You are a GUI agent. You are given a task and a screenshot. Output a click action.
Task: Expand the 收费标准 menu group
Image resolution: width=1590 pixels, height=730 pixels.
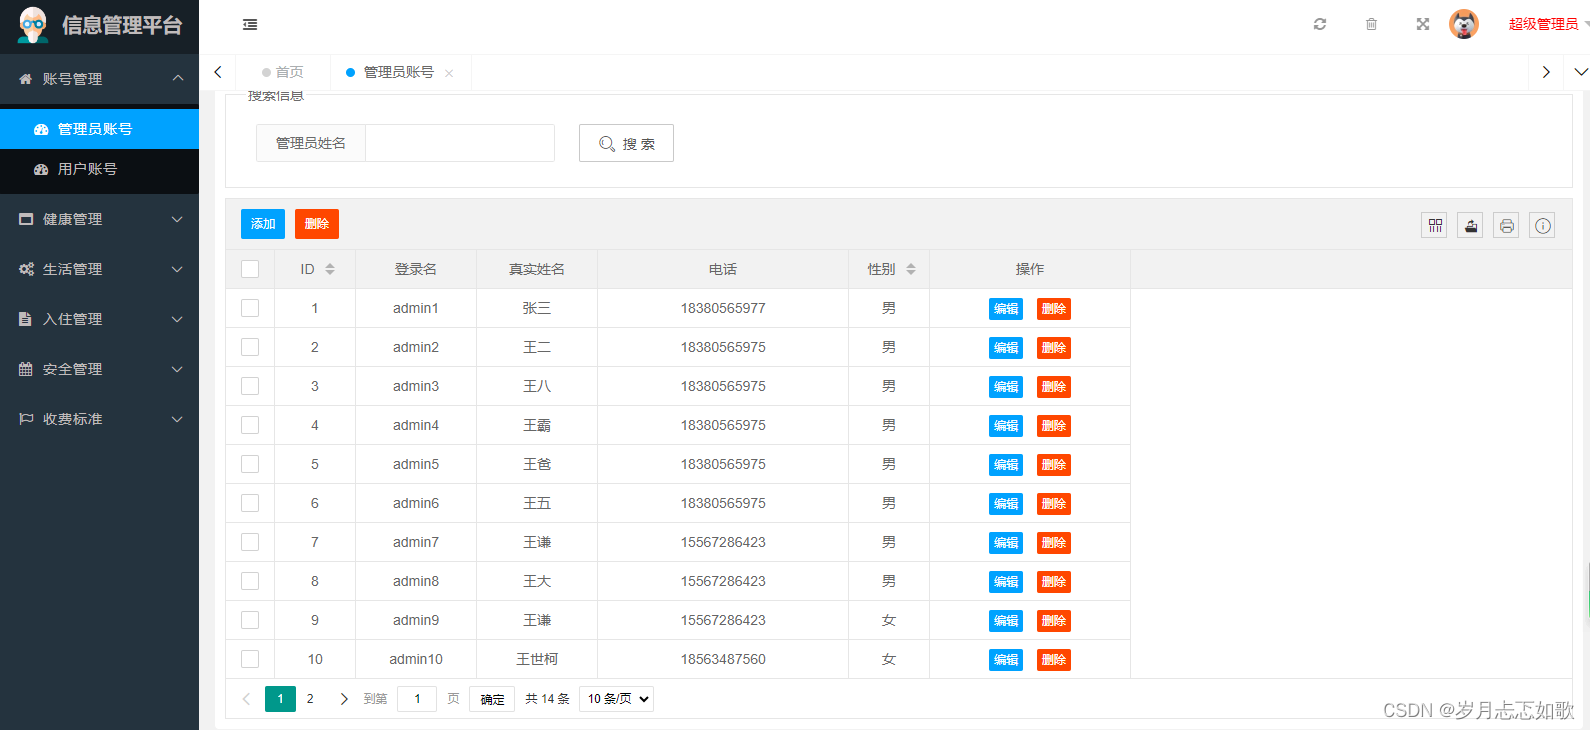coord(99,419)
